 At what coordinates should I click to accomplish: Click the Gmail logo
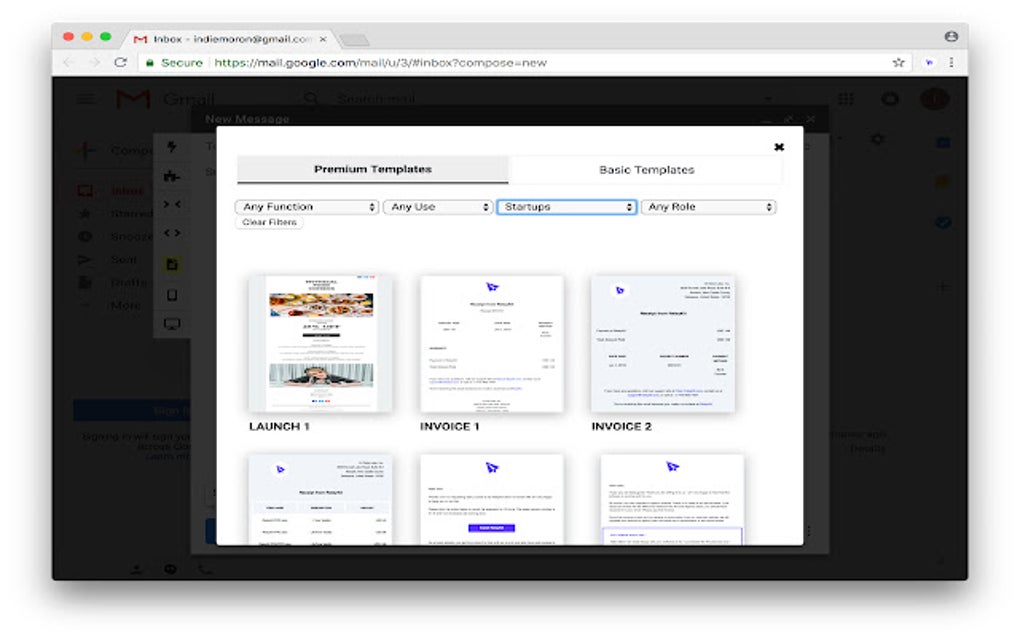[165, 100]
